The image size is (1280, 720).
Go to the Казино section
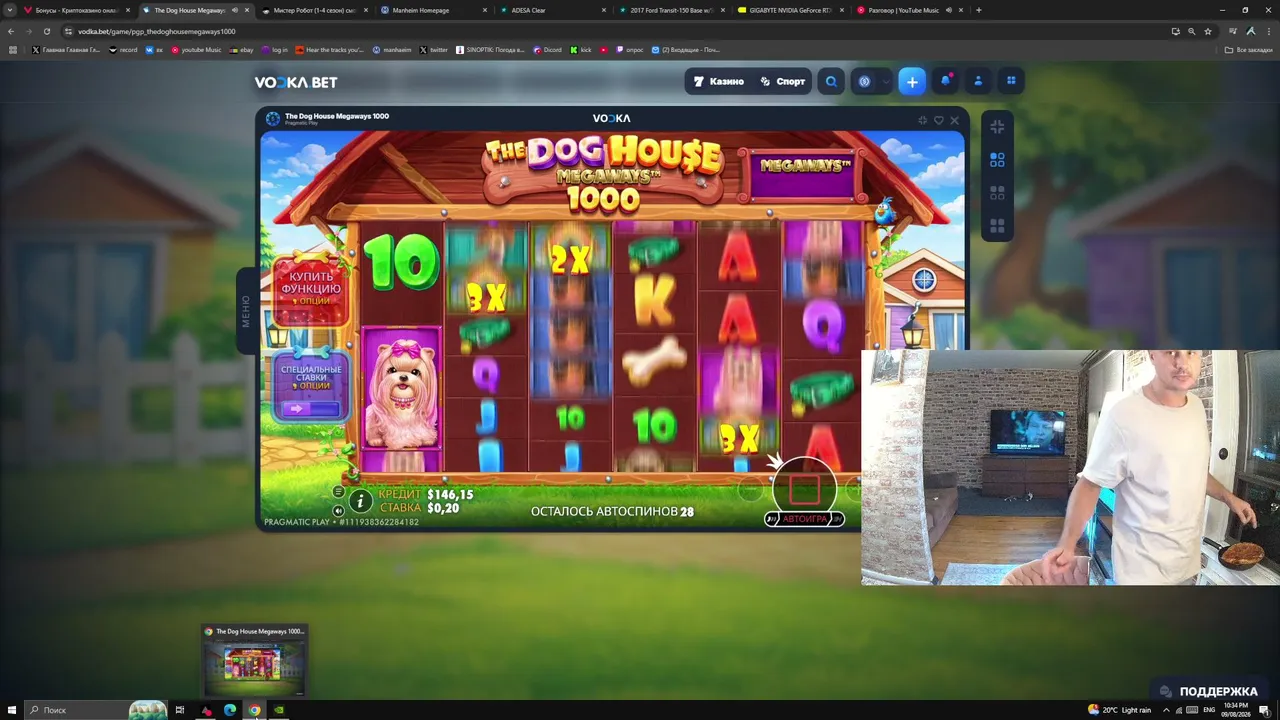pos(719,82)
